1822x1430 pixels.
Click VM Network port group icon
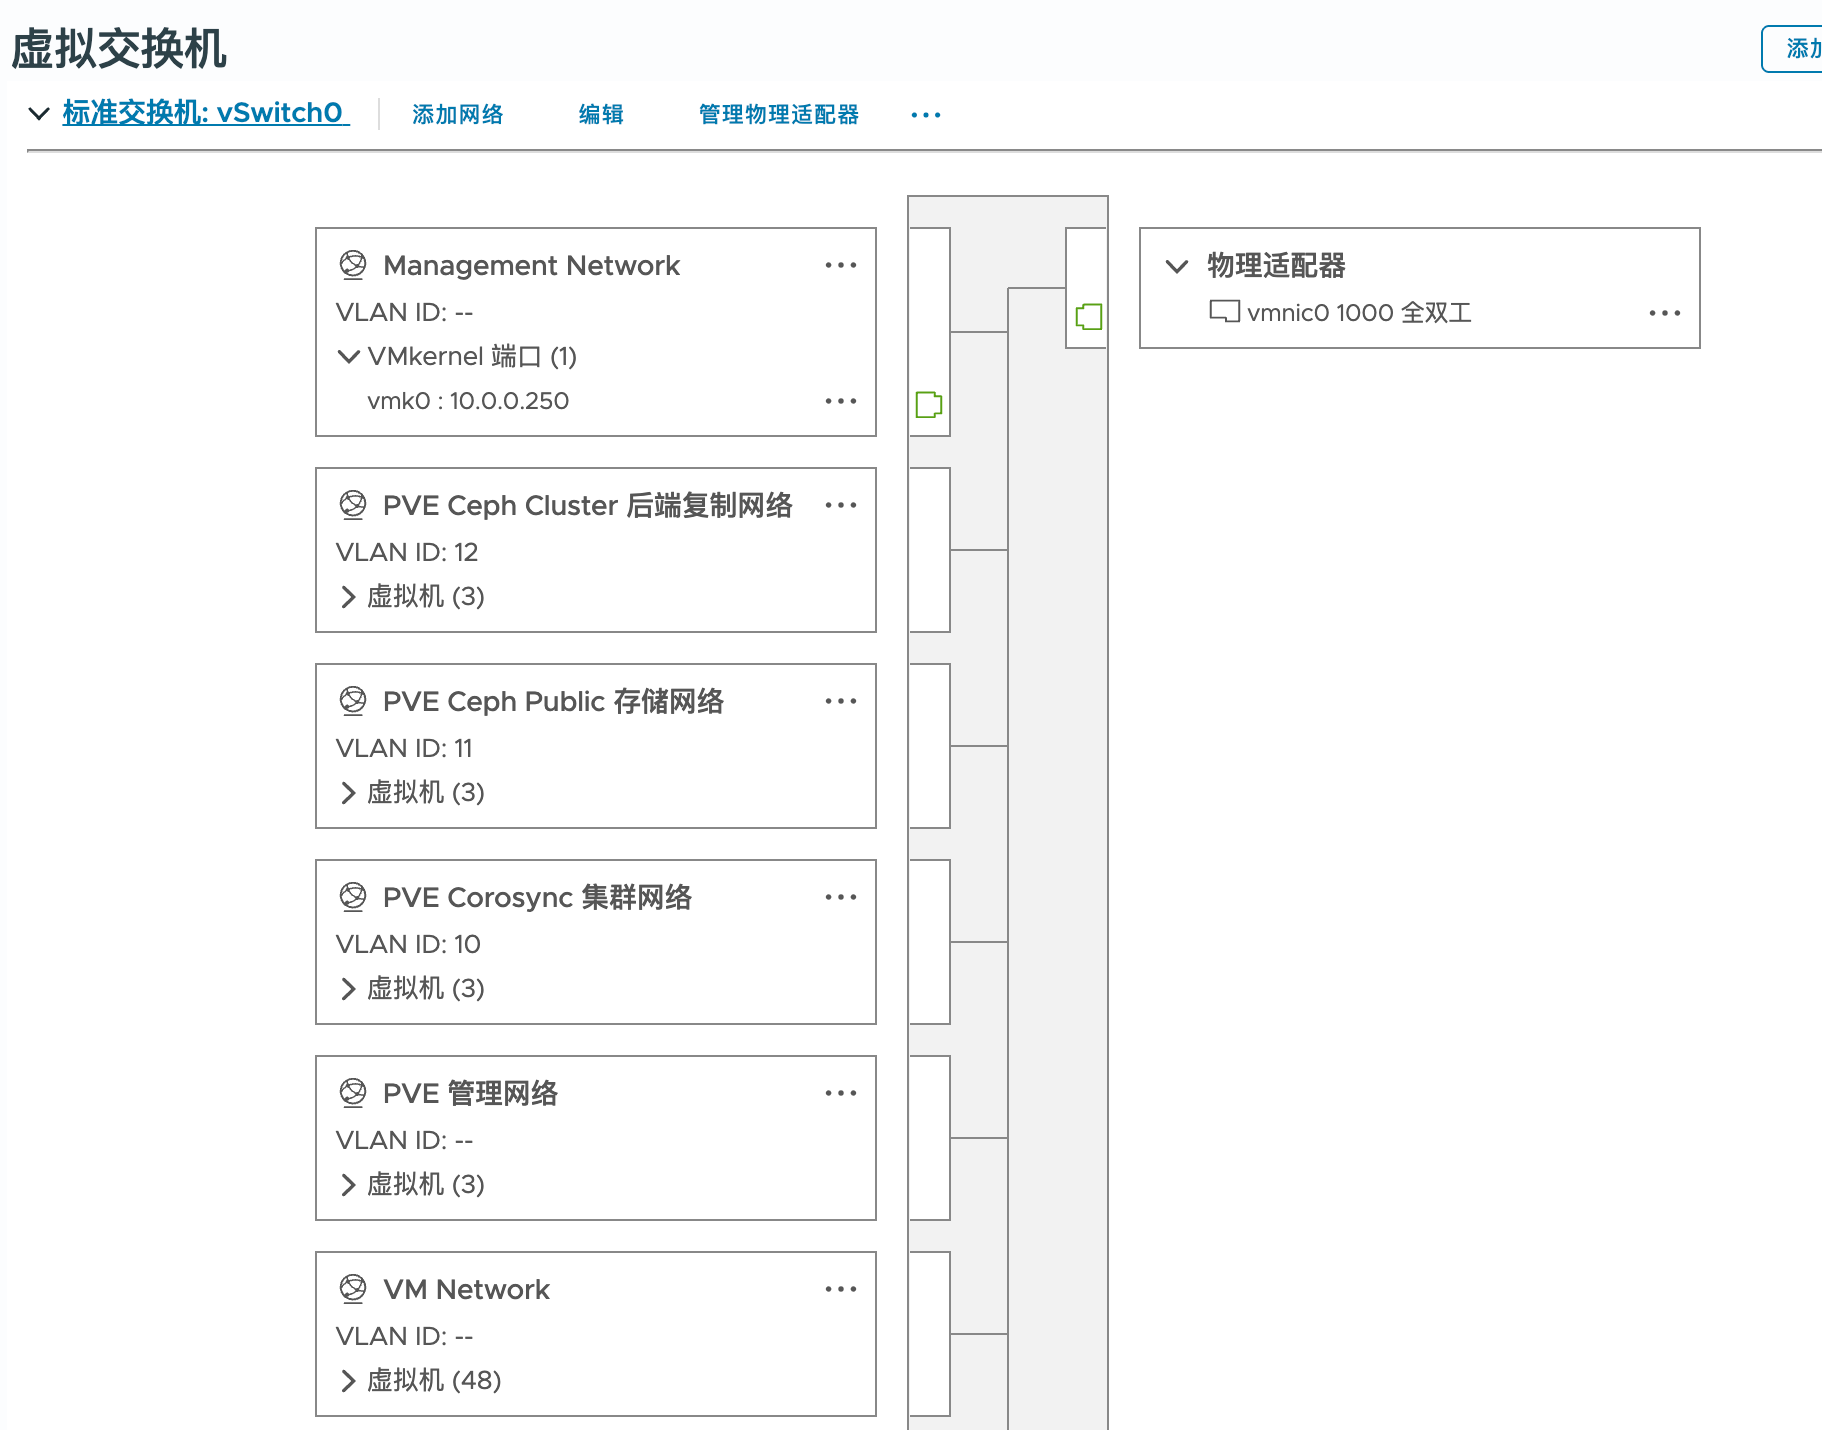[353, 1289]
